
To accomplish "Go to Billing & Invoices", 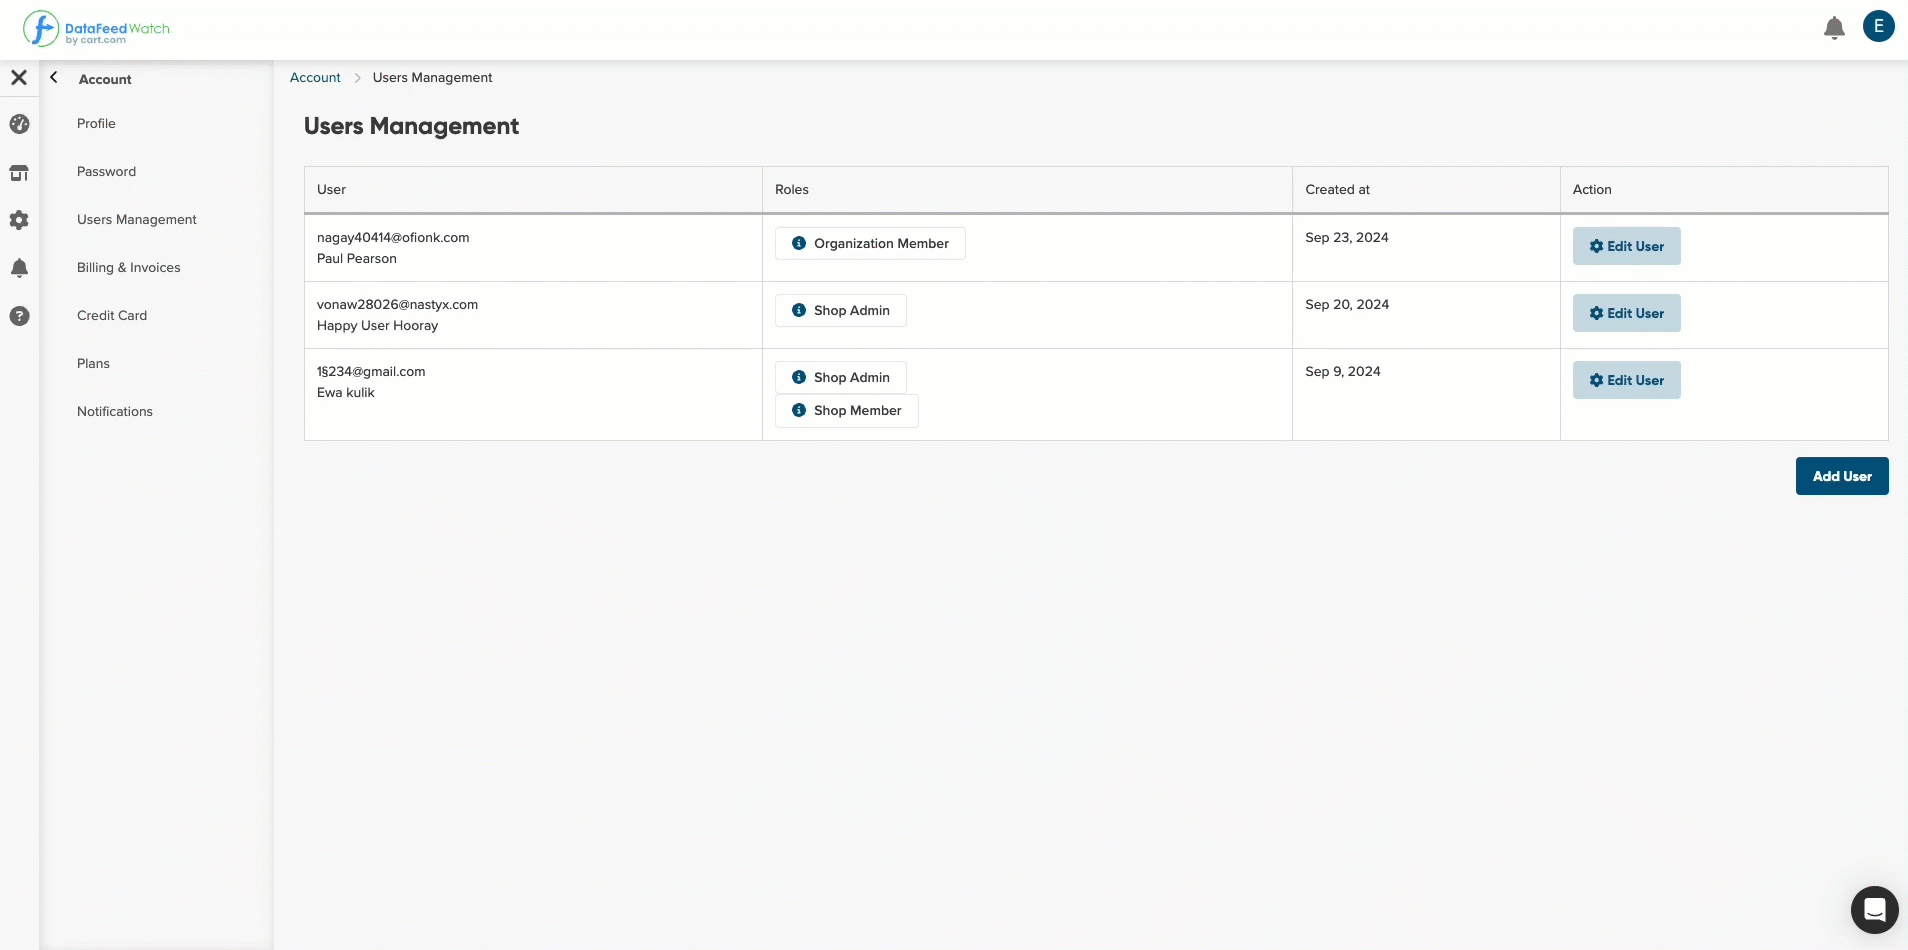I will pos(129,267).
